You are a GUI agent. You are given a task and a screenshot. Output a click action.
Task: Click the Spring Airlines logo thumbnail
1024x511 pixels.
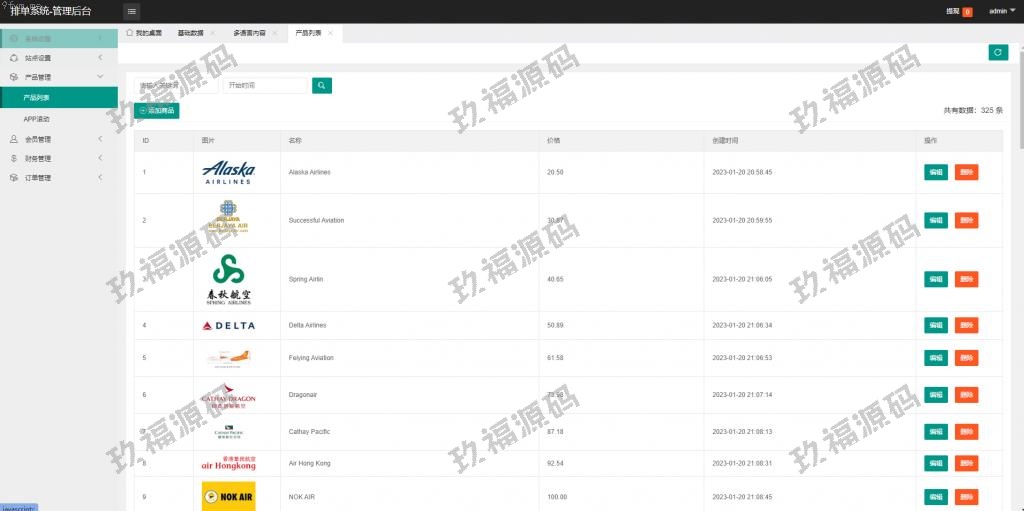coord(228,279)
